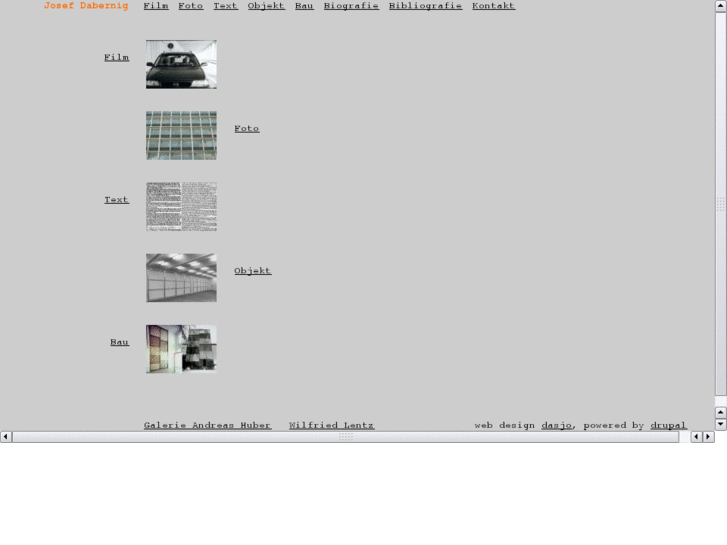Visit Wilfried Lentz footer link
727x545 pixels.
coord(332,425)
